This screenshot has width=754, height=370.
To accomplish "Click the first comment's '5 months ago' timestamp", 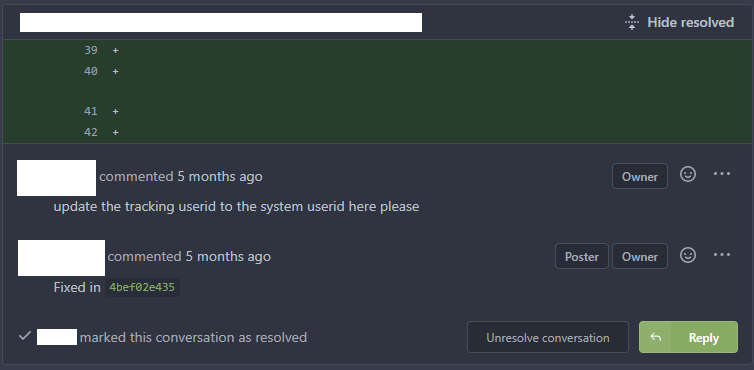I will (x=220, y=177).
